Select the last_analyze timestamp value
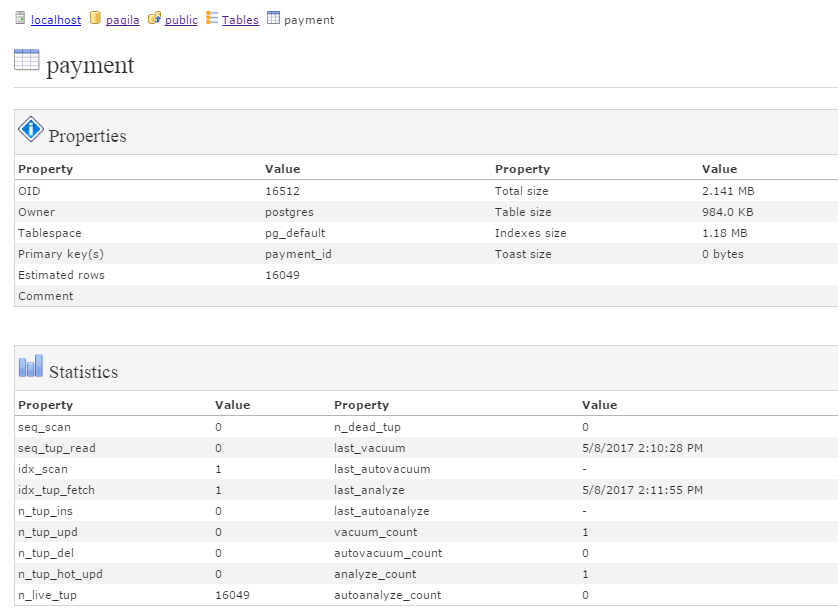 click(x=642, y=490)
